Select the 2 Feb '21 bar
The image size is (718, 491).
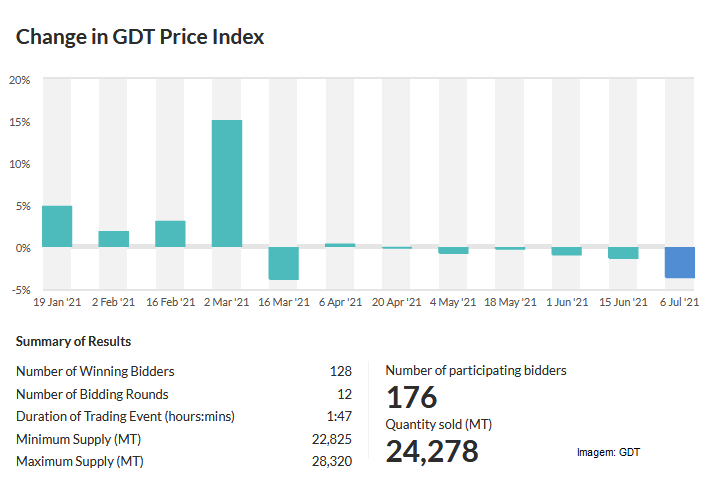coord(114,239)
